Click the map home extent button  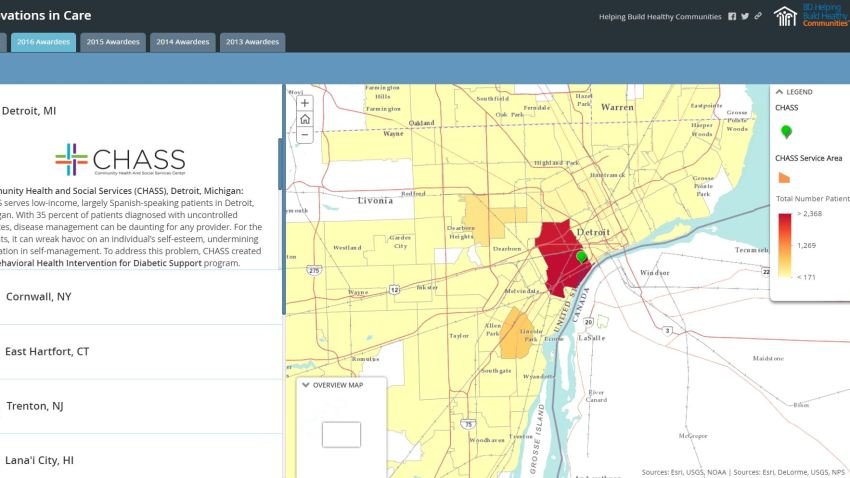click(x=305, y=119)
